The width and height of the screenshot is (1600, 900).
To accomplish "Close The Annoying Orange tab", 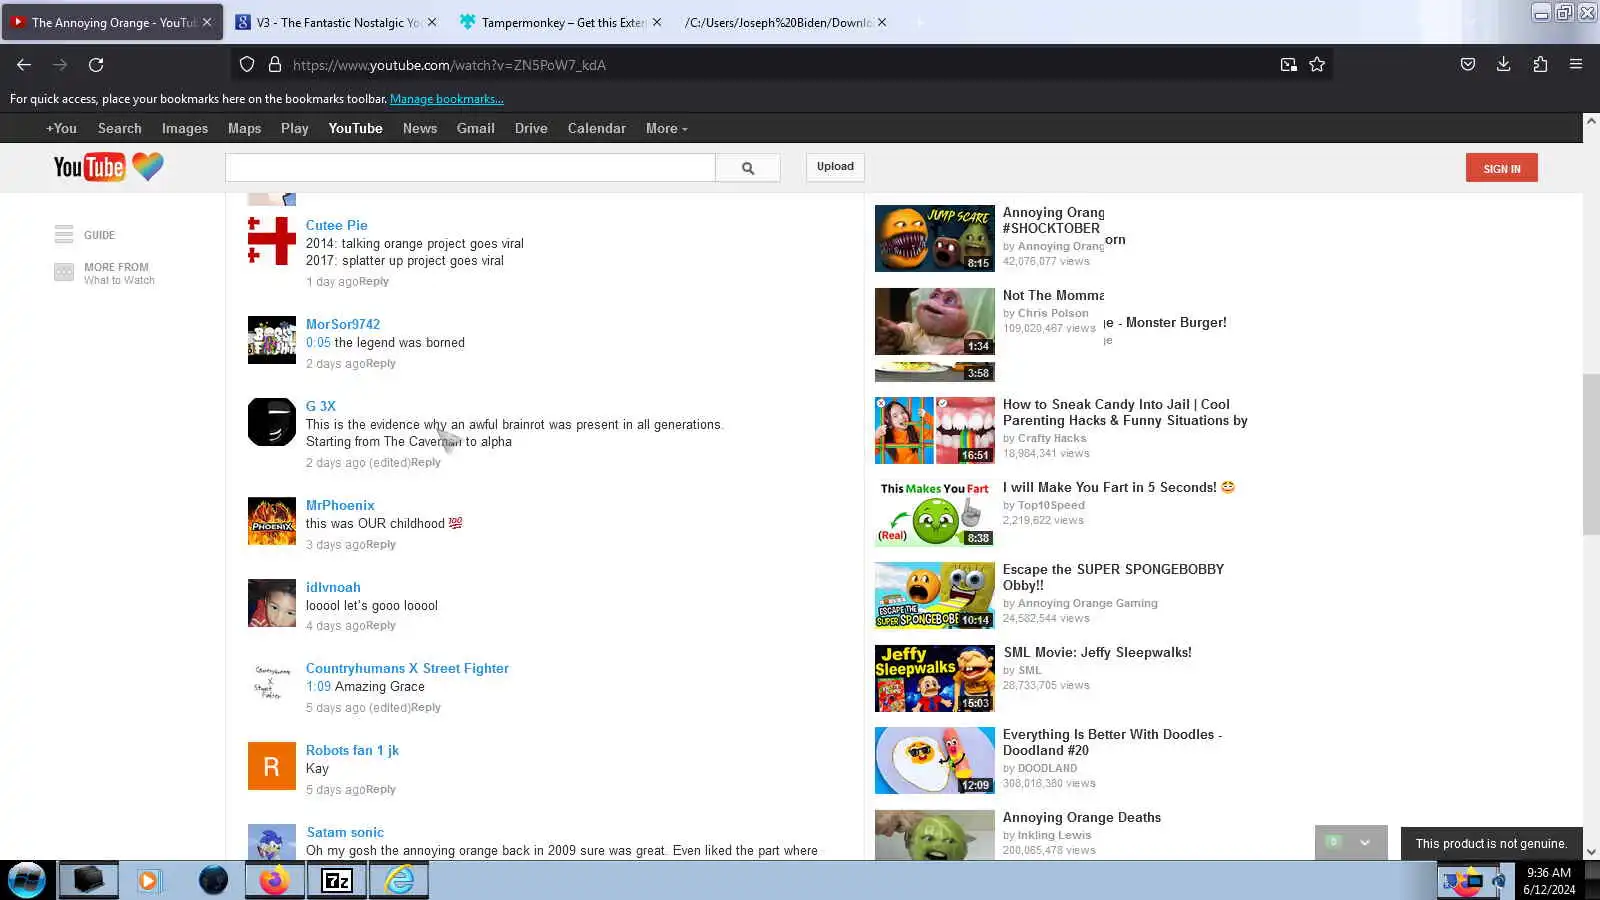I will [207, 22].
